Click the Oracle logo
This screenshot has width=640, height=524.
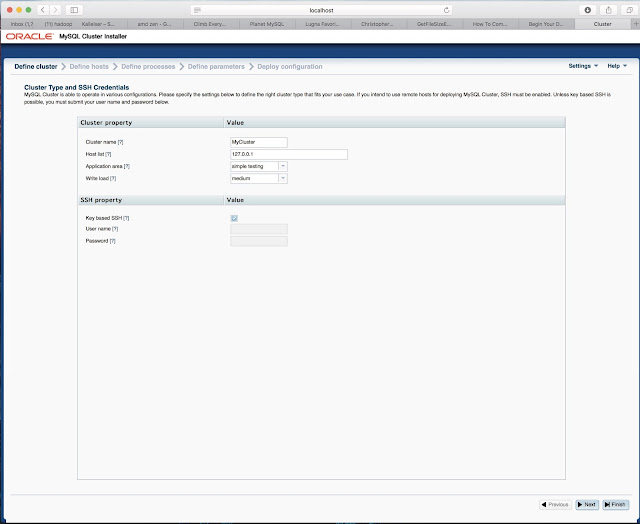(x=29, y=36)
